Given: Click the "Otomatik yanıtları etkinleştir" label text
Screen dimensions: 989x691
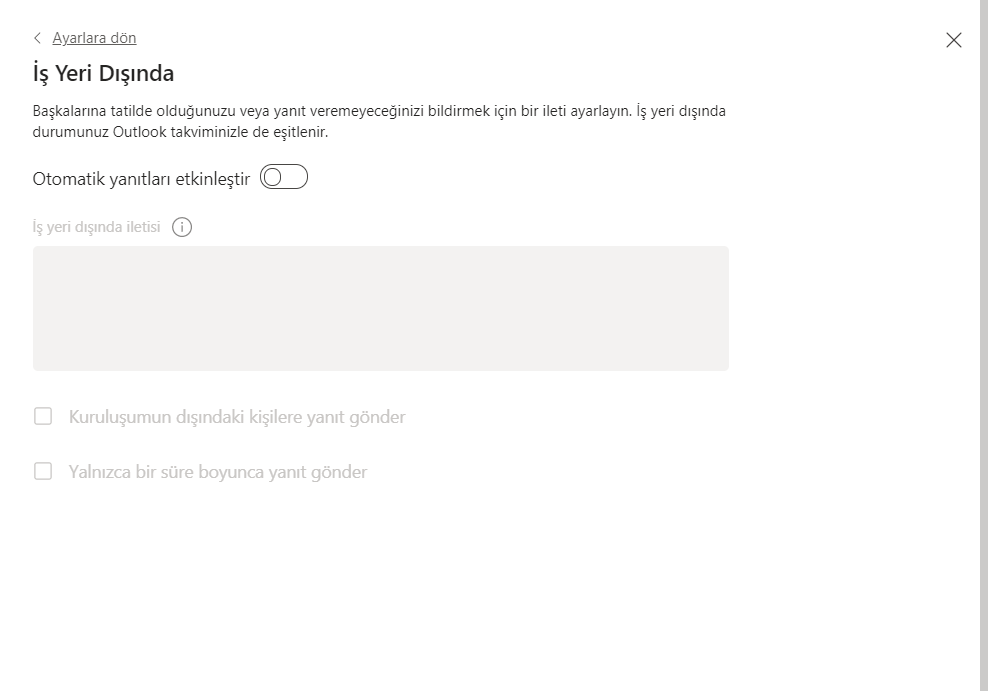Looking at the screenshot, I should (141, 178).
